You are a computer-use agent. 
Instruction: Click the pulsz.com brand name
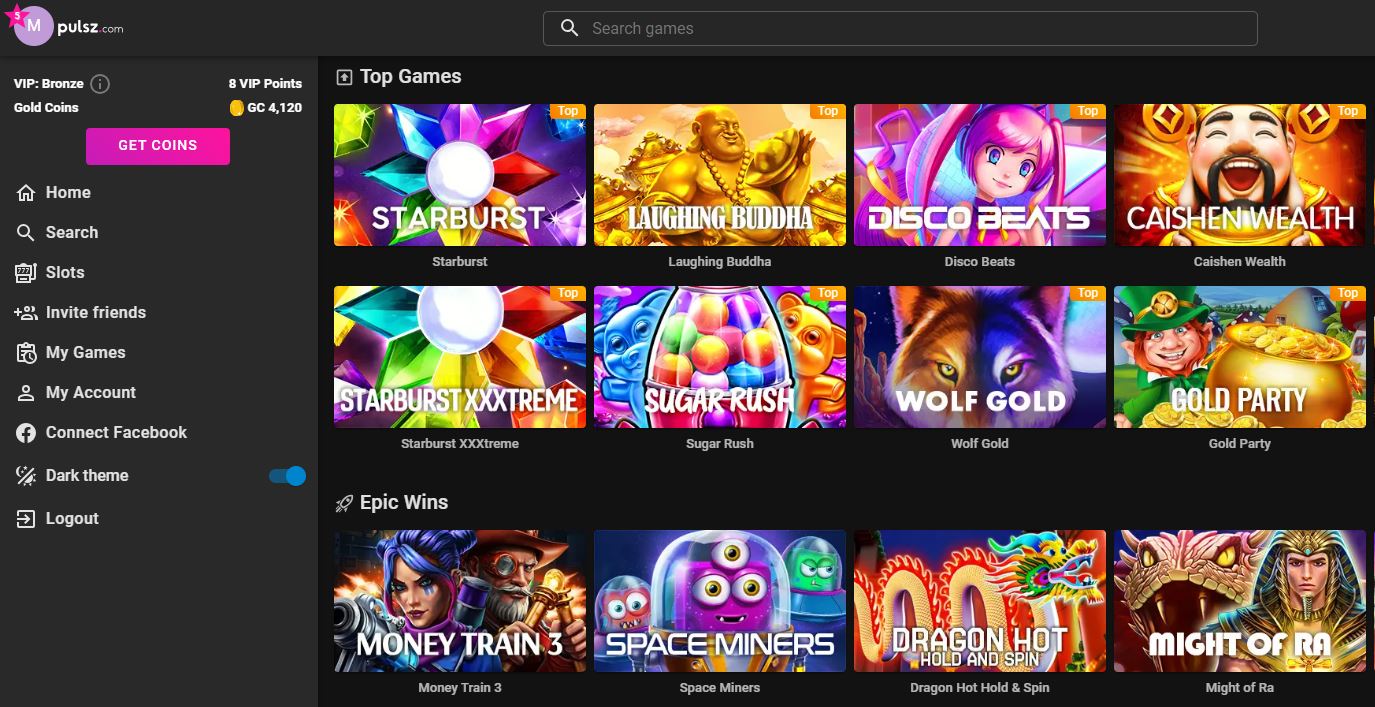point(91,27)
